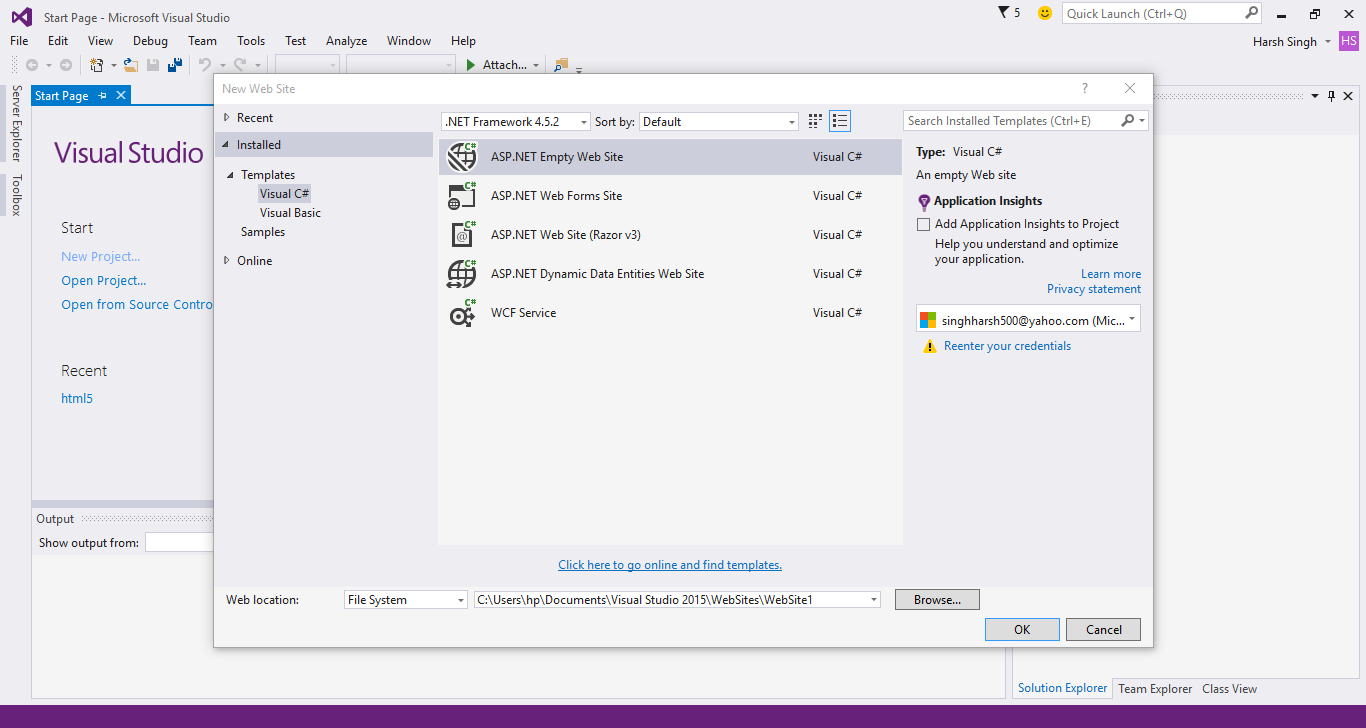Switch to the Class View tab
The height and width of the screenshot is (728, 1366).
pyautogui.click(x=1229, y=689)
